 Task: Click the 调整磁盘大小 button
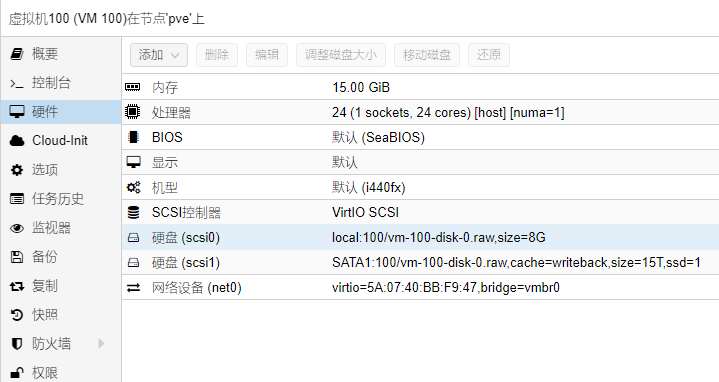click(341, 55)
